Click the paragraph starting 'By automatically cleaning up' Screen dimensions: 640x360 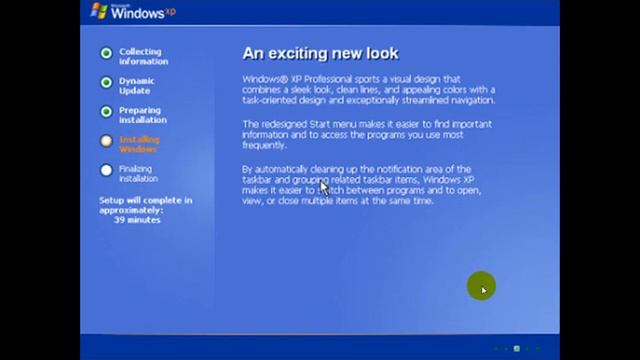pos(362,185)
